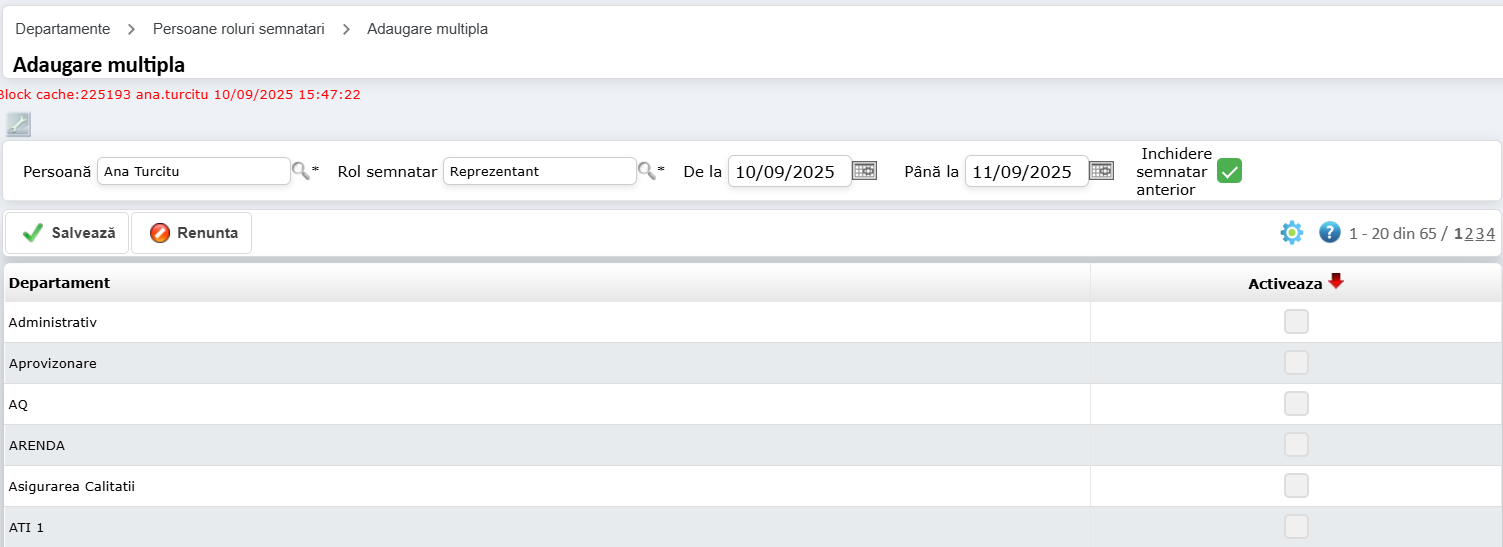
Task: Go to results page 2
Action: tap(1469, 234)
